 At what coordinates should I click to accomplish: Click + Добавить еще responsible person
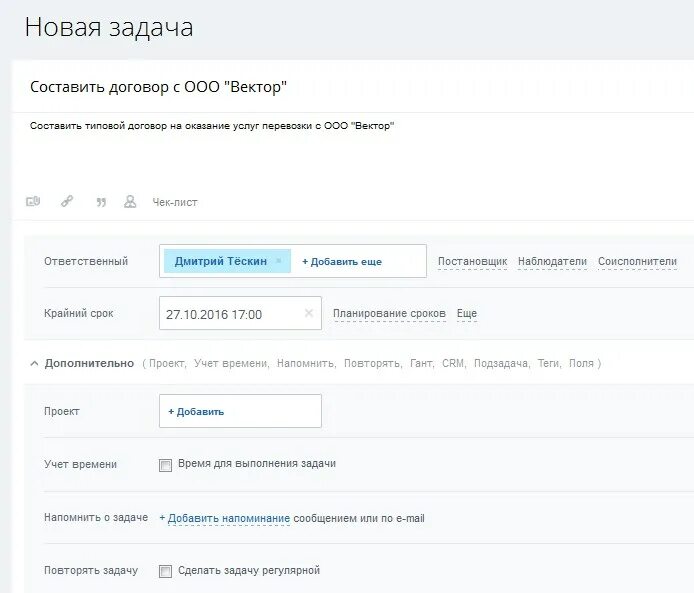click(342, 262)
